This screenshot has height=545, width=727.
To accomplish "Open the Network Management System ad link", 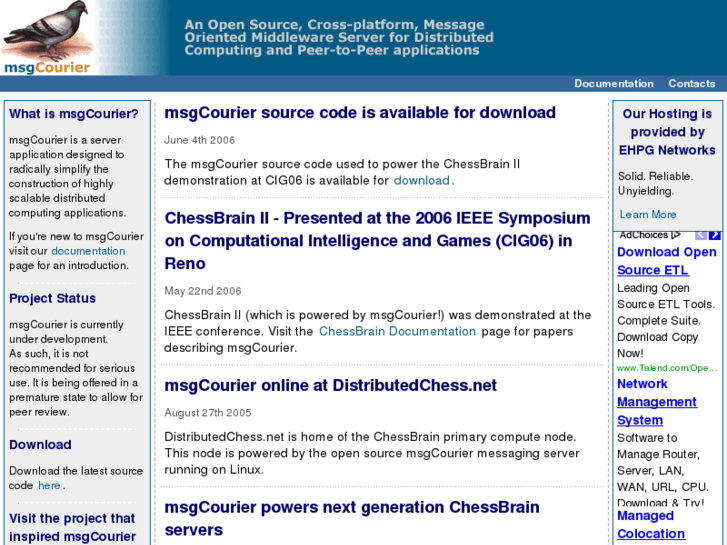I will click(657, 402).
